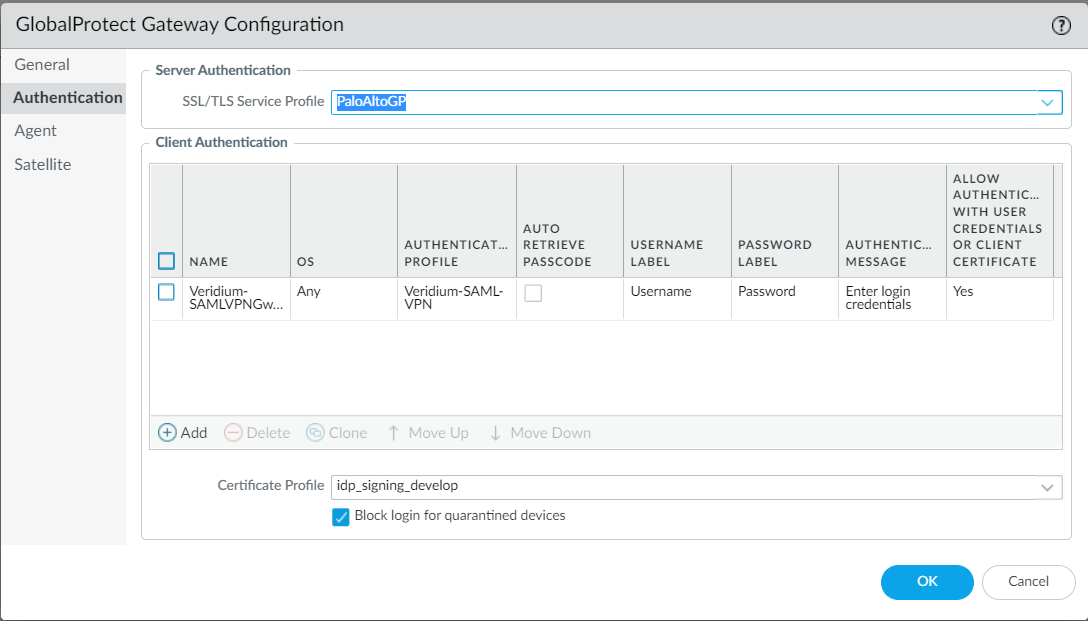Open the Agent tab

36,131
